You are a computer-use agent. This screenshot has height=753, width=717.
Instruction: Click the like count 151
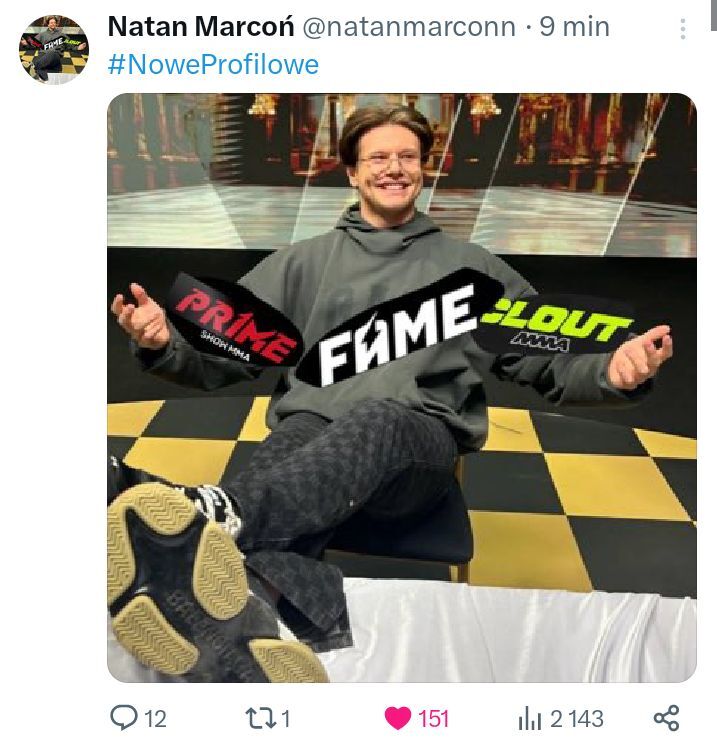[433, 718]
